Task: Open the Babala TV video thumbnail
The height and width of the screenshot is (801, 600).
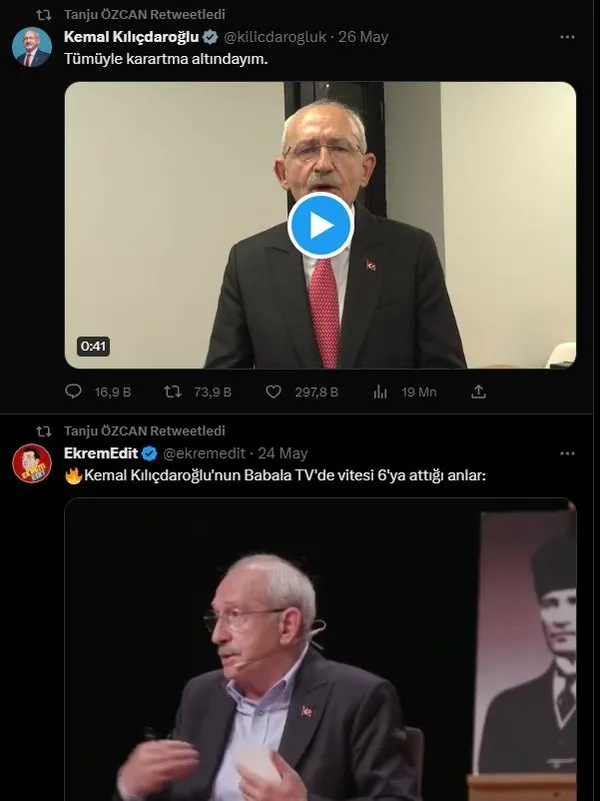Action: pyautogui.click(x=320, y=650)
